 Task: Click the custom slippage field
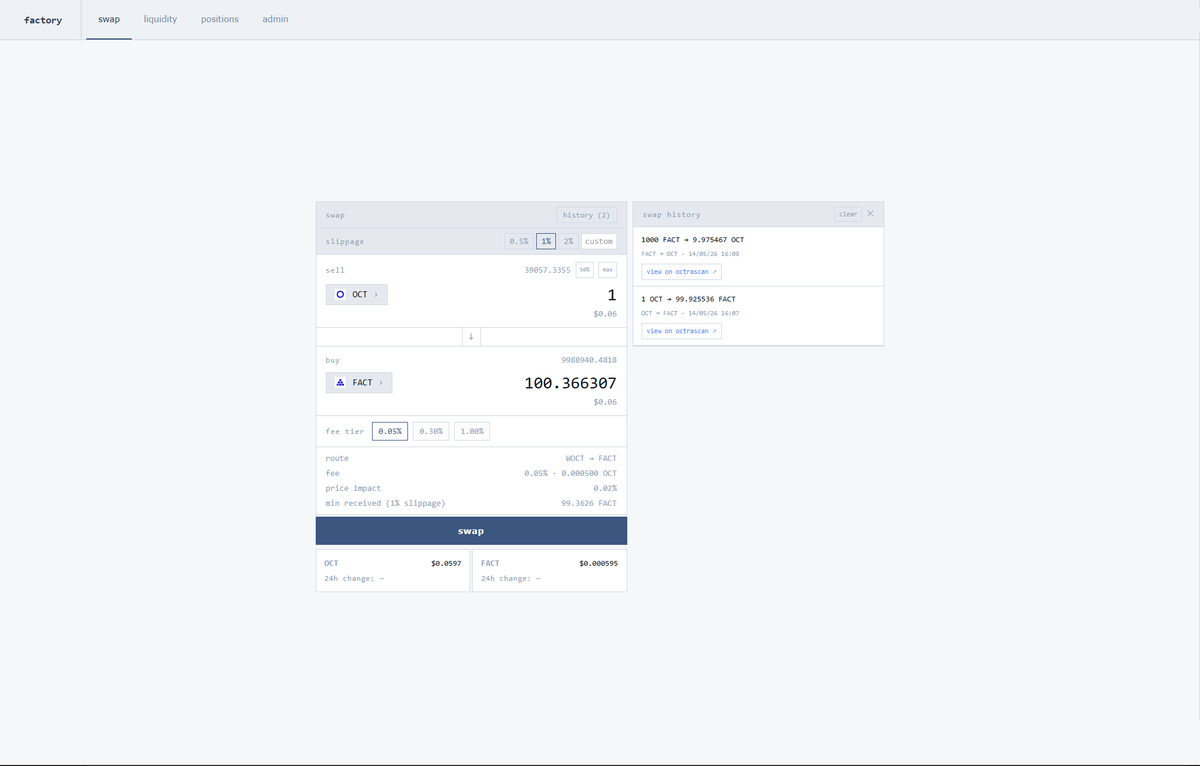coord(599,241)
